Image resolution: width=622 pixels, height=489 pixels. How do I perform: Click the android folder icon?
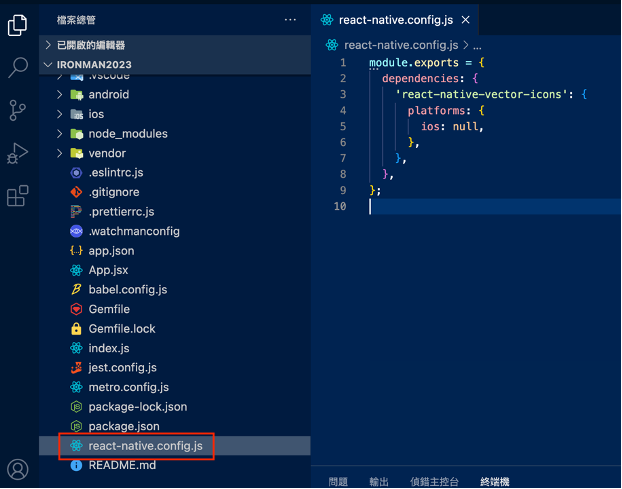coord(77,94)
